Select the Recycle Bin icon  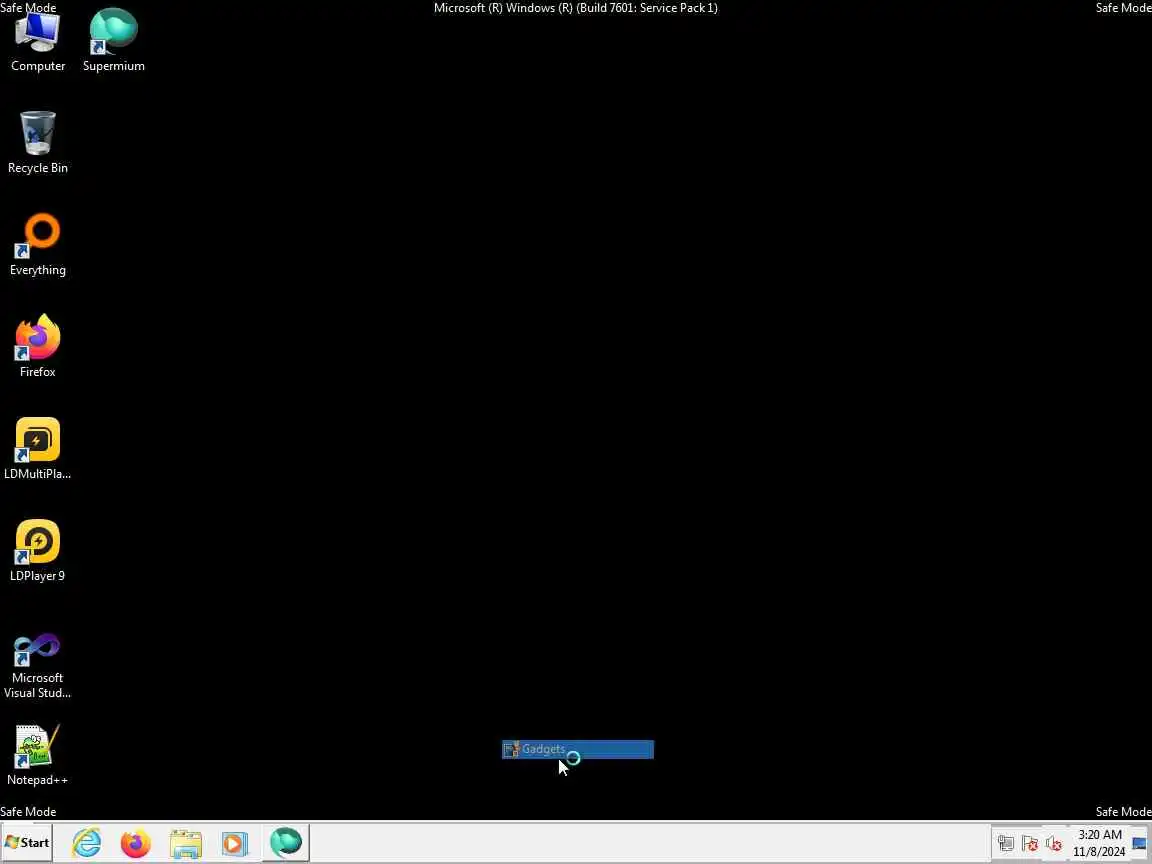tap(37, 143)
